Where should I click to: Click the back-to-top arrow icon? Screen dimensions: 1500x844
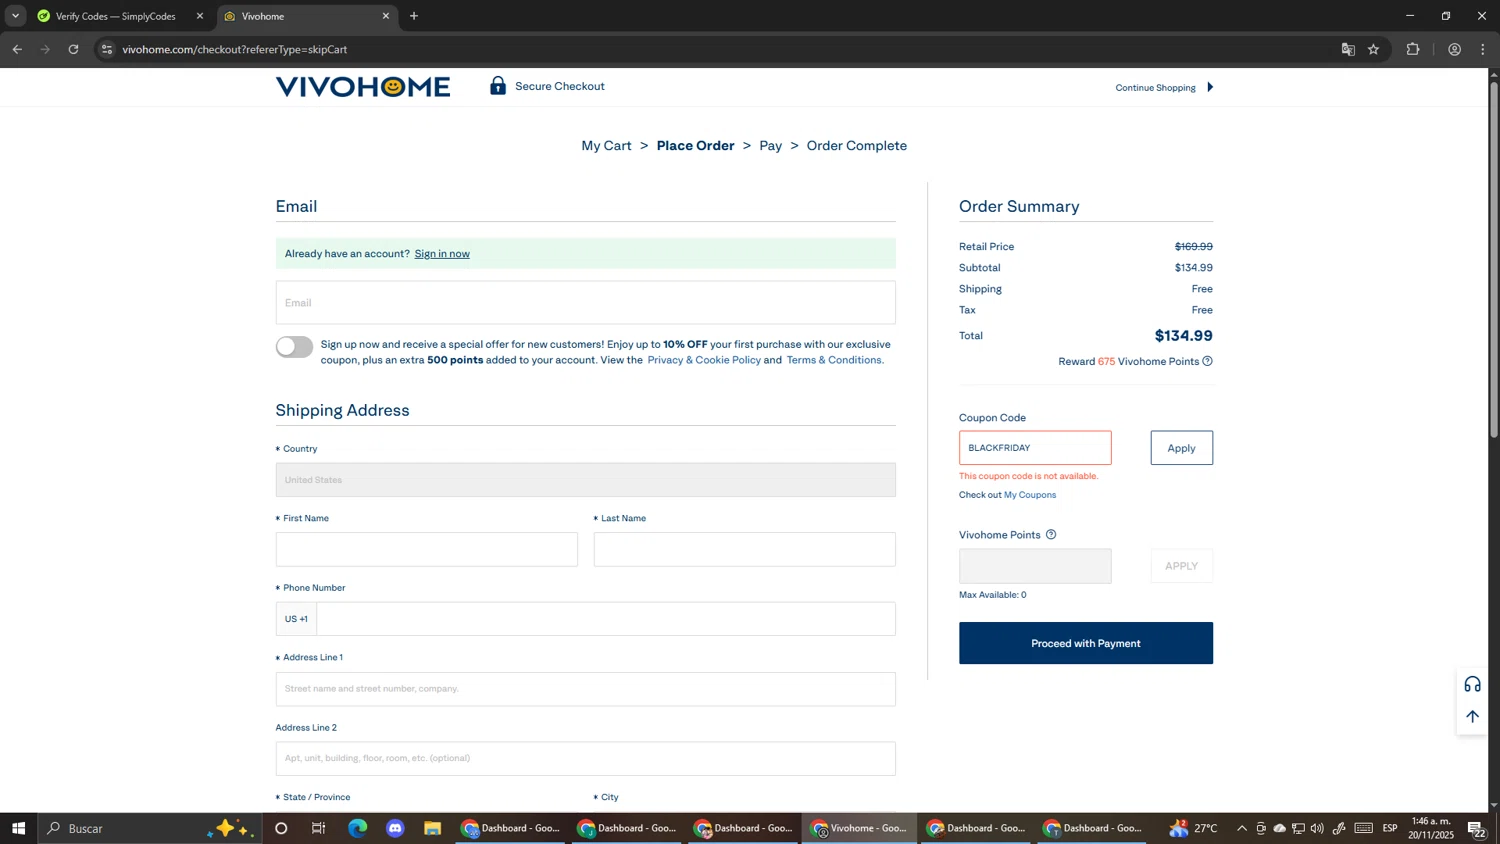click(x=1472, y=716)
